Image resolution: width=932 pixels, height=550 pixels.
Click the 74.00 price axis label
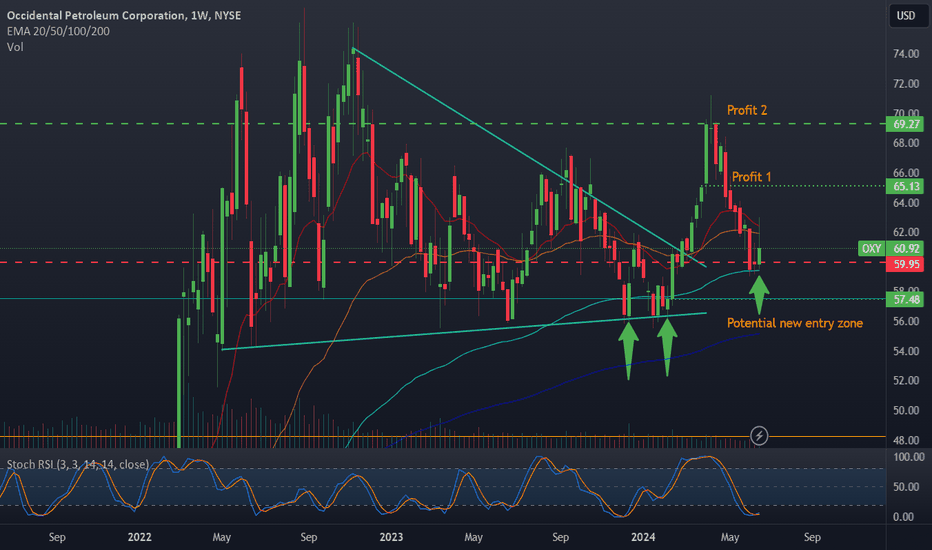coord(906,54)
